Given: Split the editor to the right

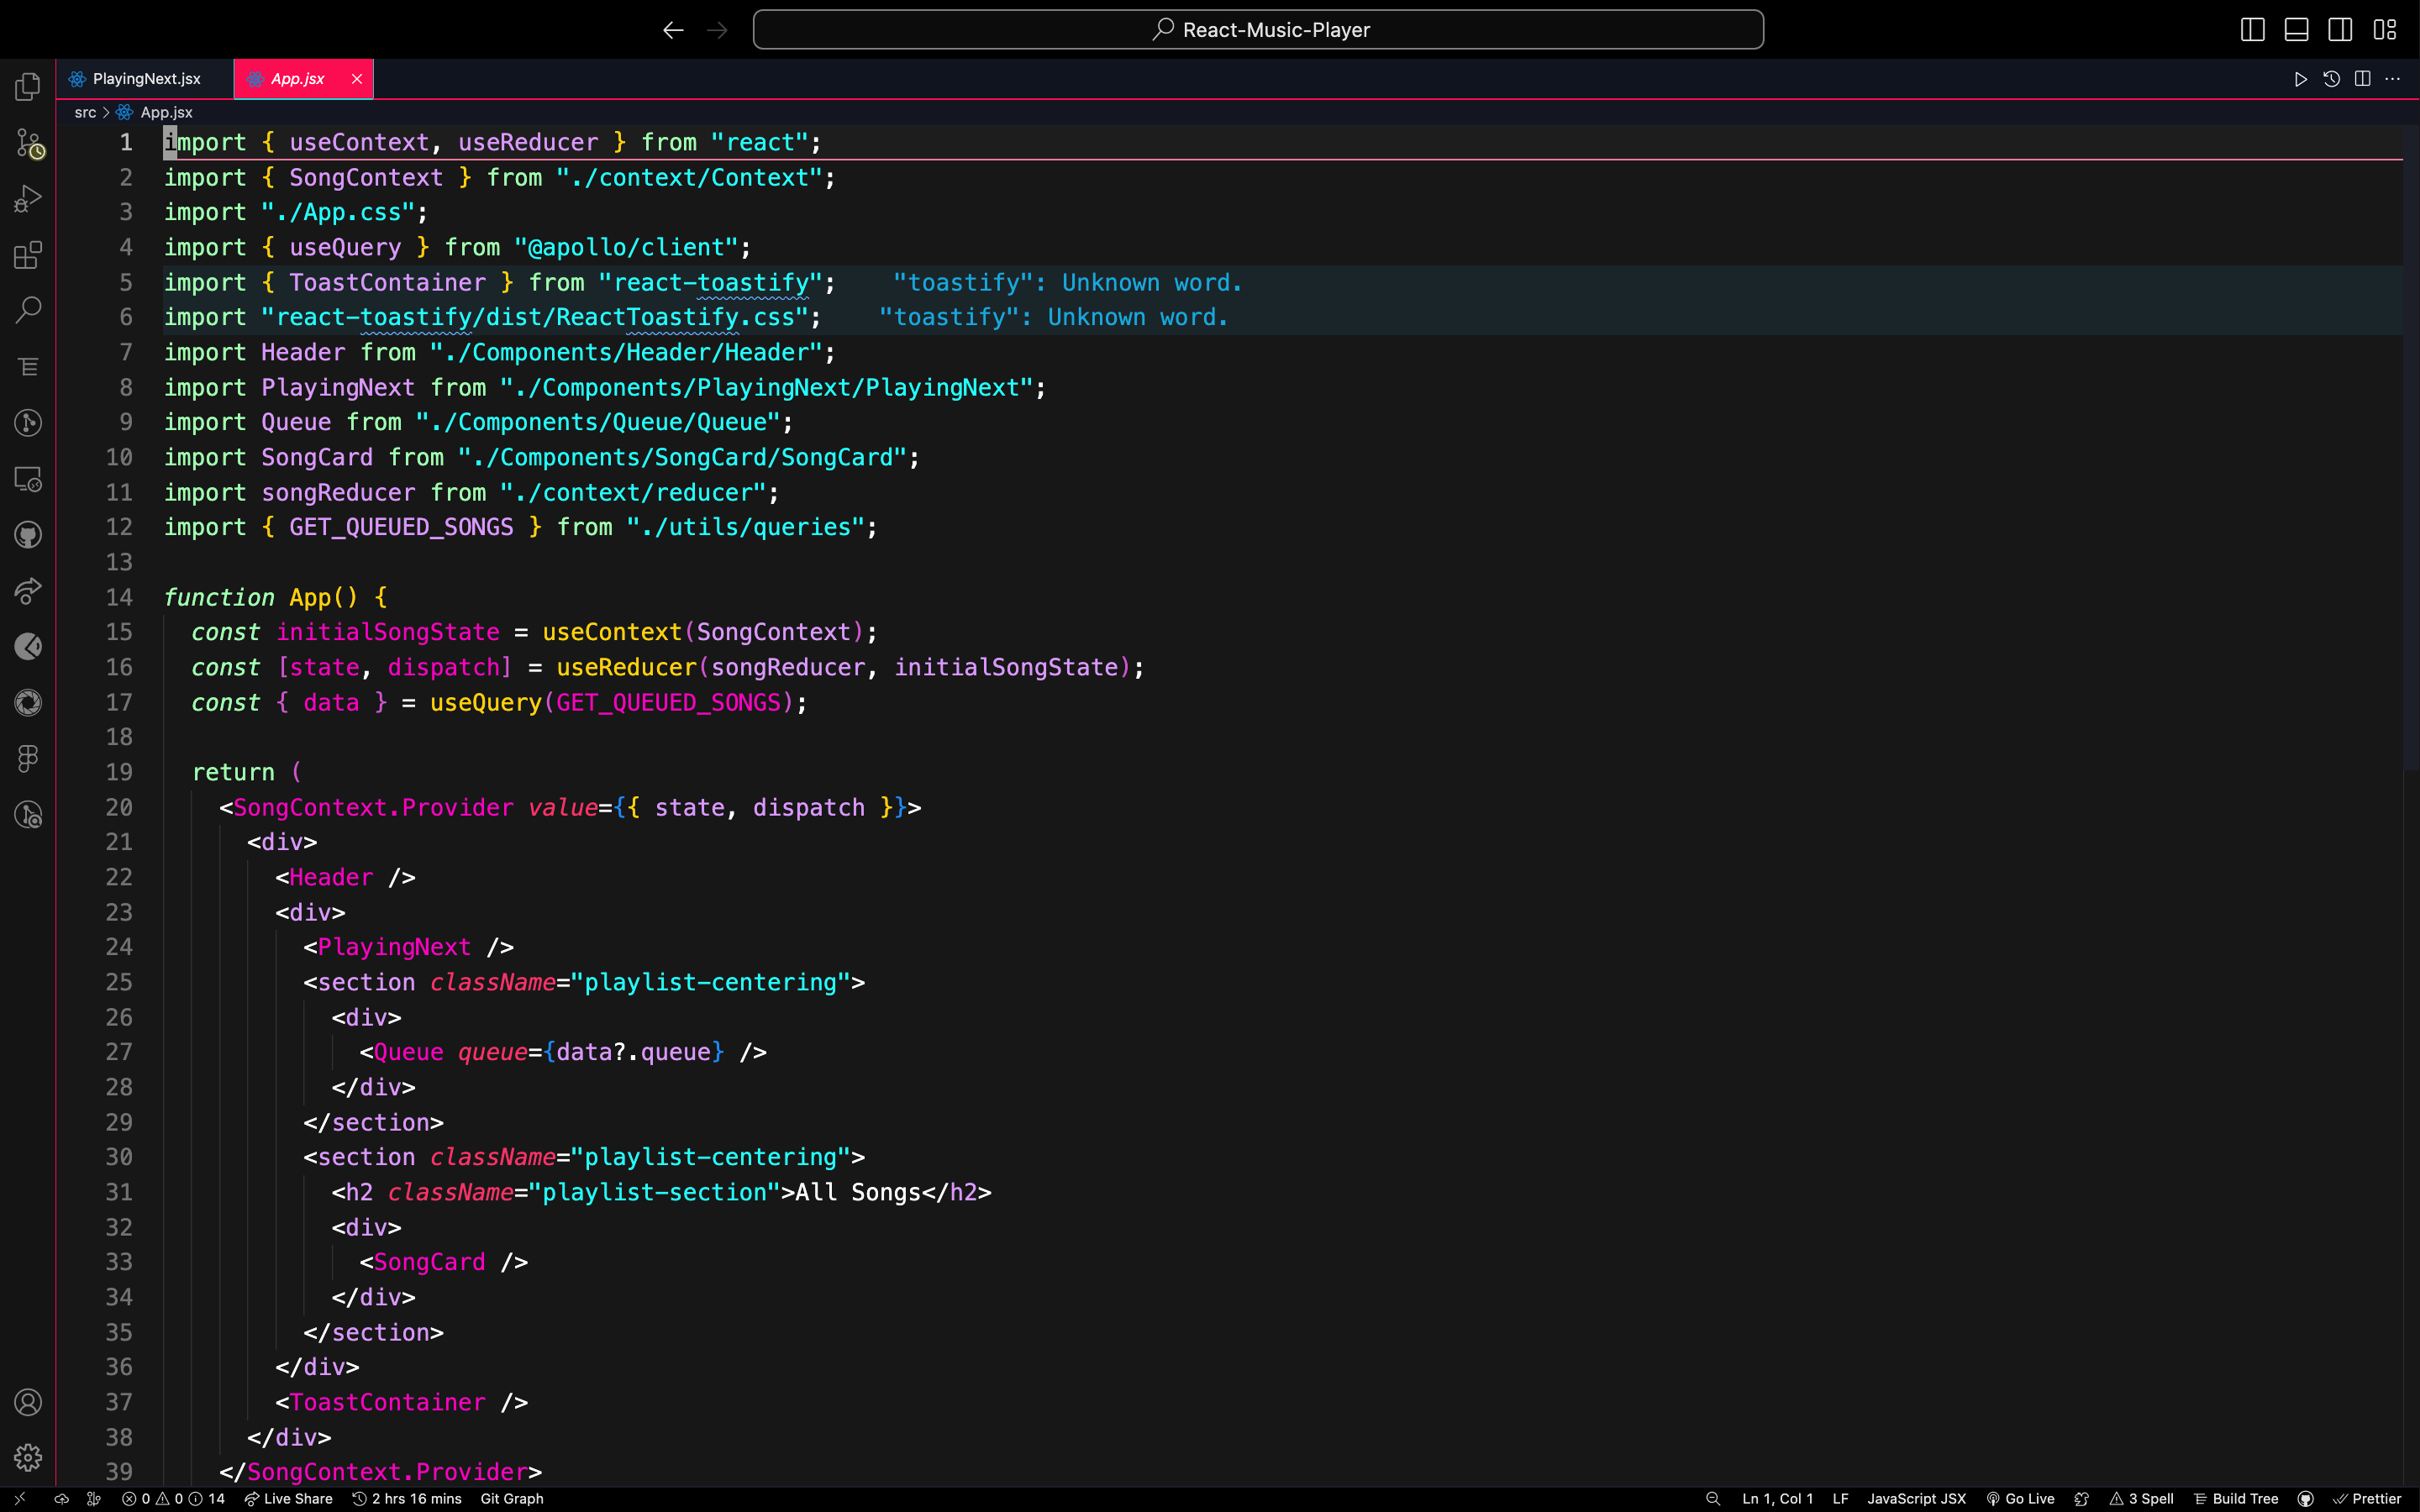Looking at the screenshot, I should [2362, 79].
